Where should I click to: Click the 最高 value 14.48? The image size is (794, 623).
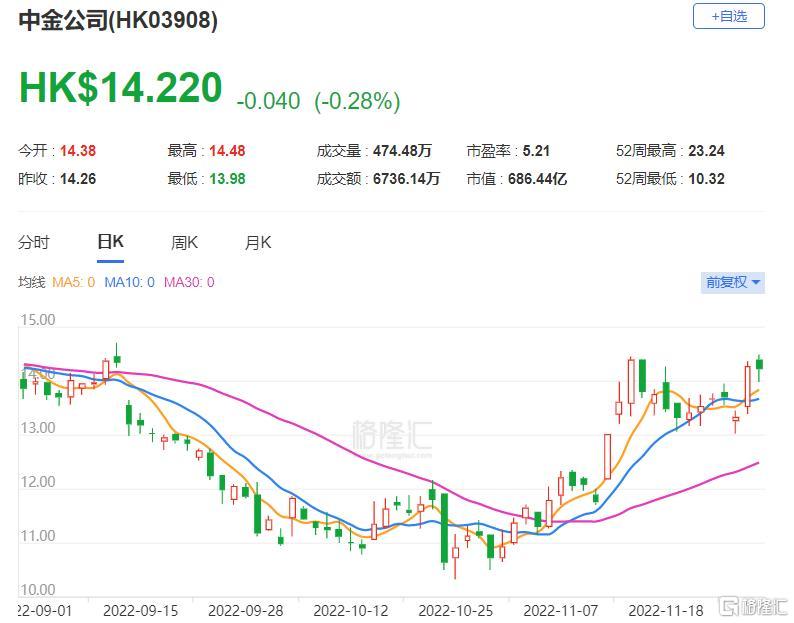tap(227, 151)
